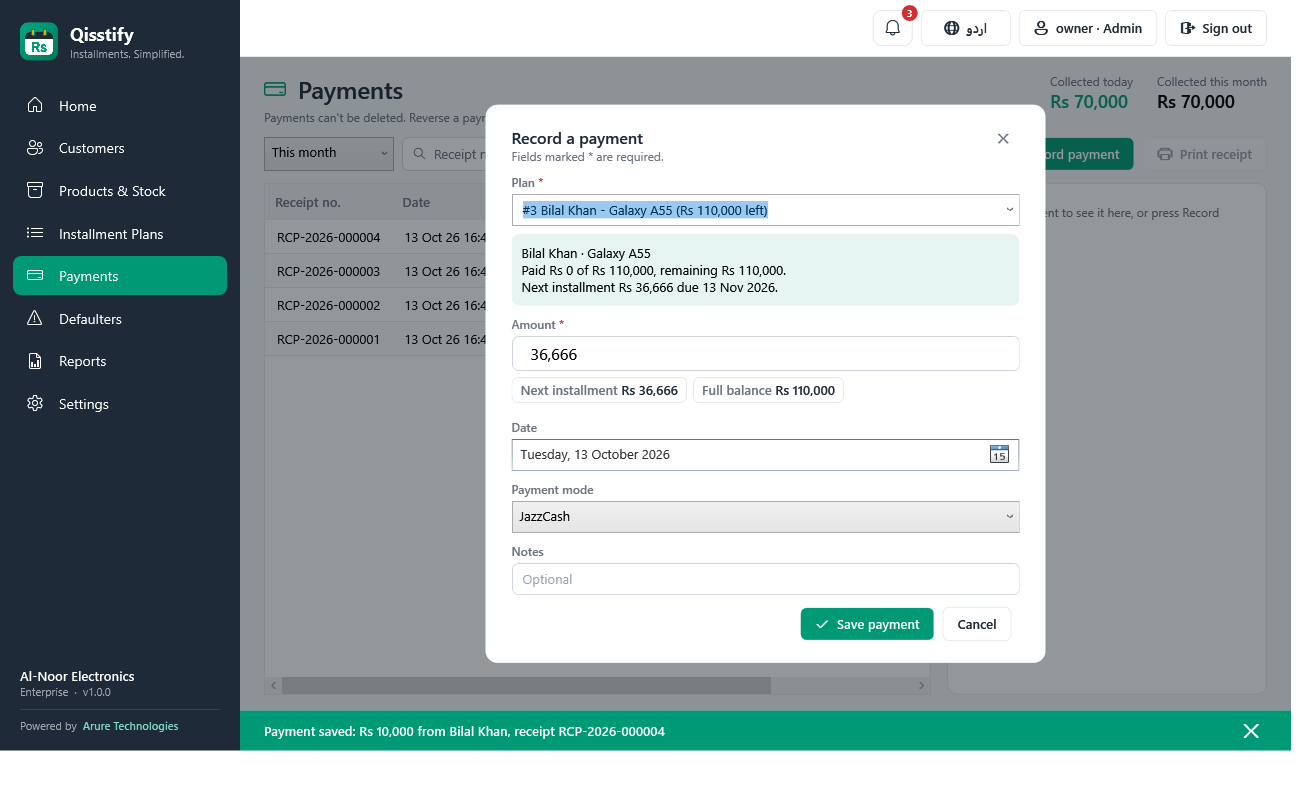The width and height of the screenshot is (1304, 786).
Task: Close the Record a payment dialog
Action: pyautogui.click(x=1003, y=139)
